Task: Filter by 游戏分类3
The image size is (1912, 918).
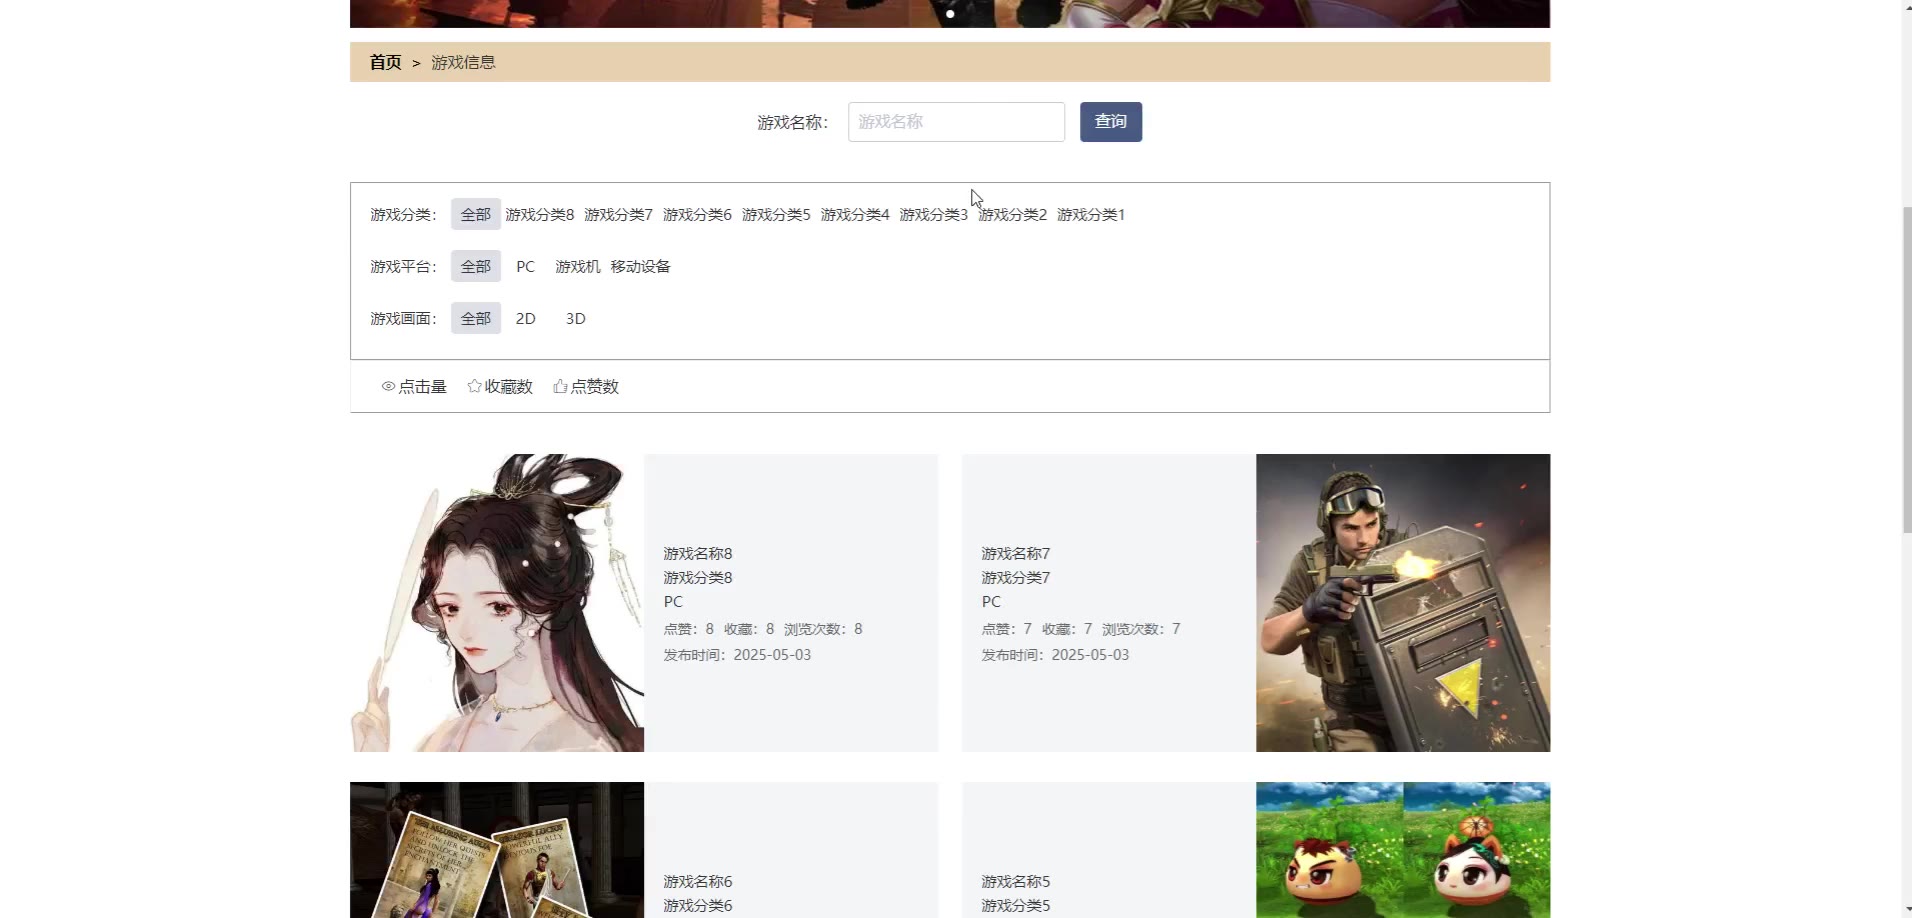Action: (933, 214)
